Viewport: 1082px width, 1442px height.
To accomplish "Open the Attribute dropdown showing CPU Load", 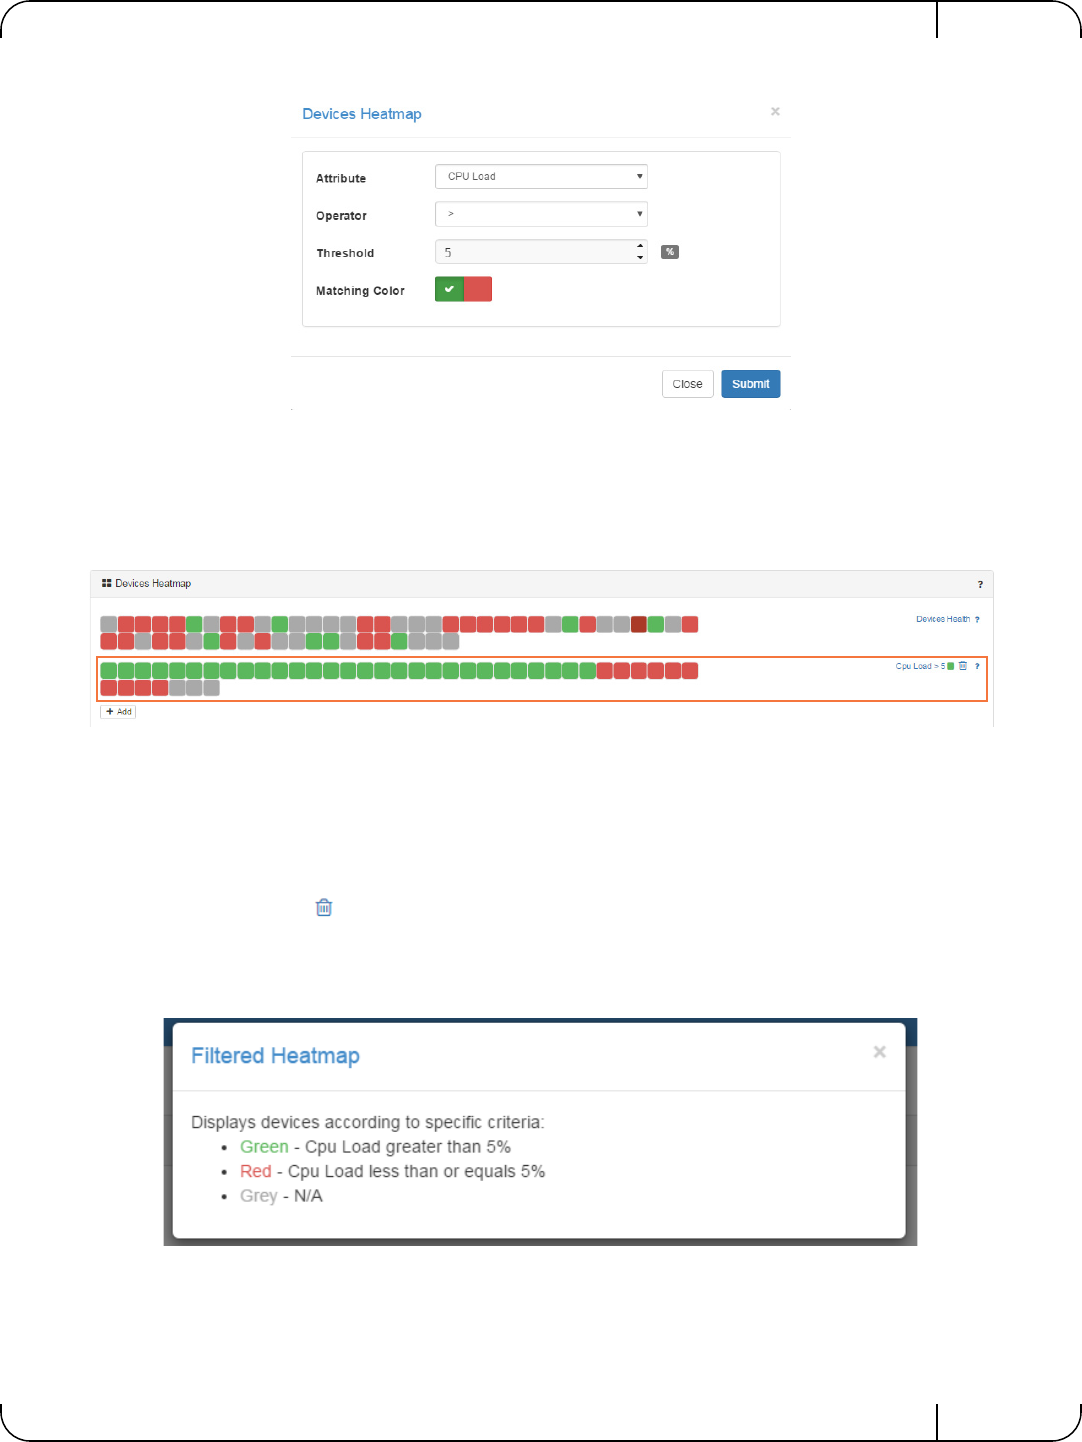I will point(541,176).
